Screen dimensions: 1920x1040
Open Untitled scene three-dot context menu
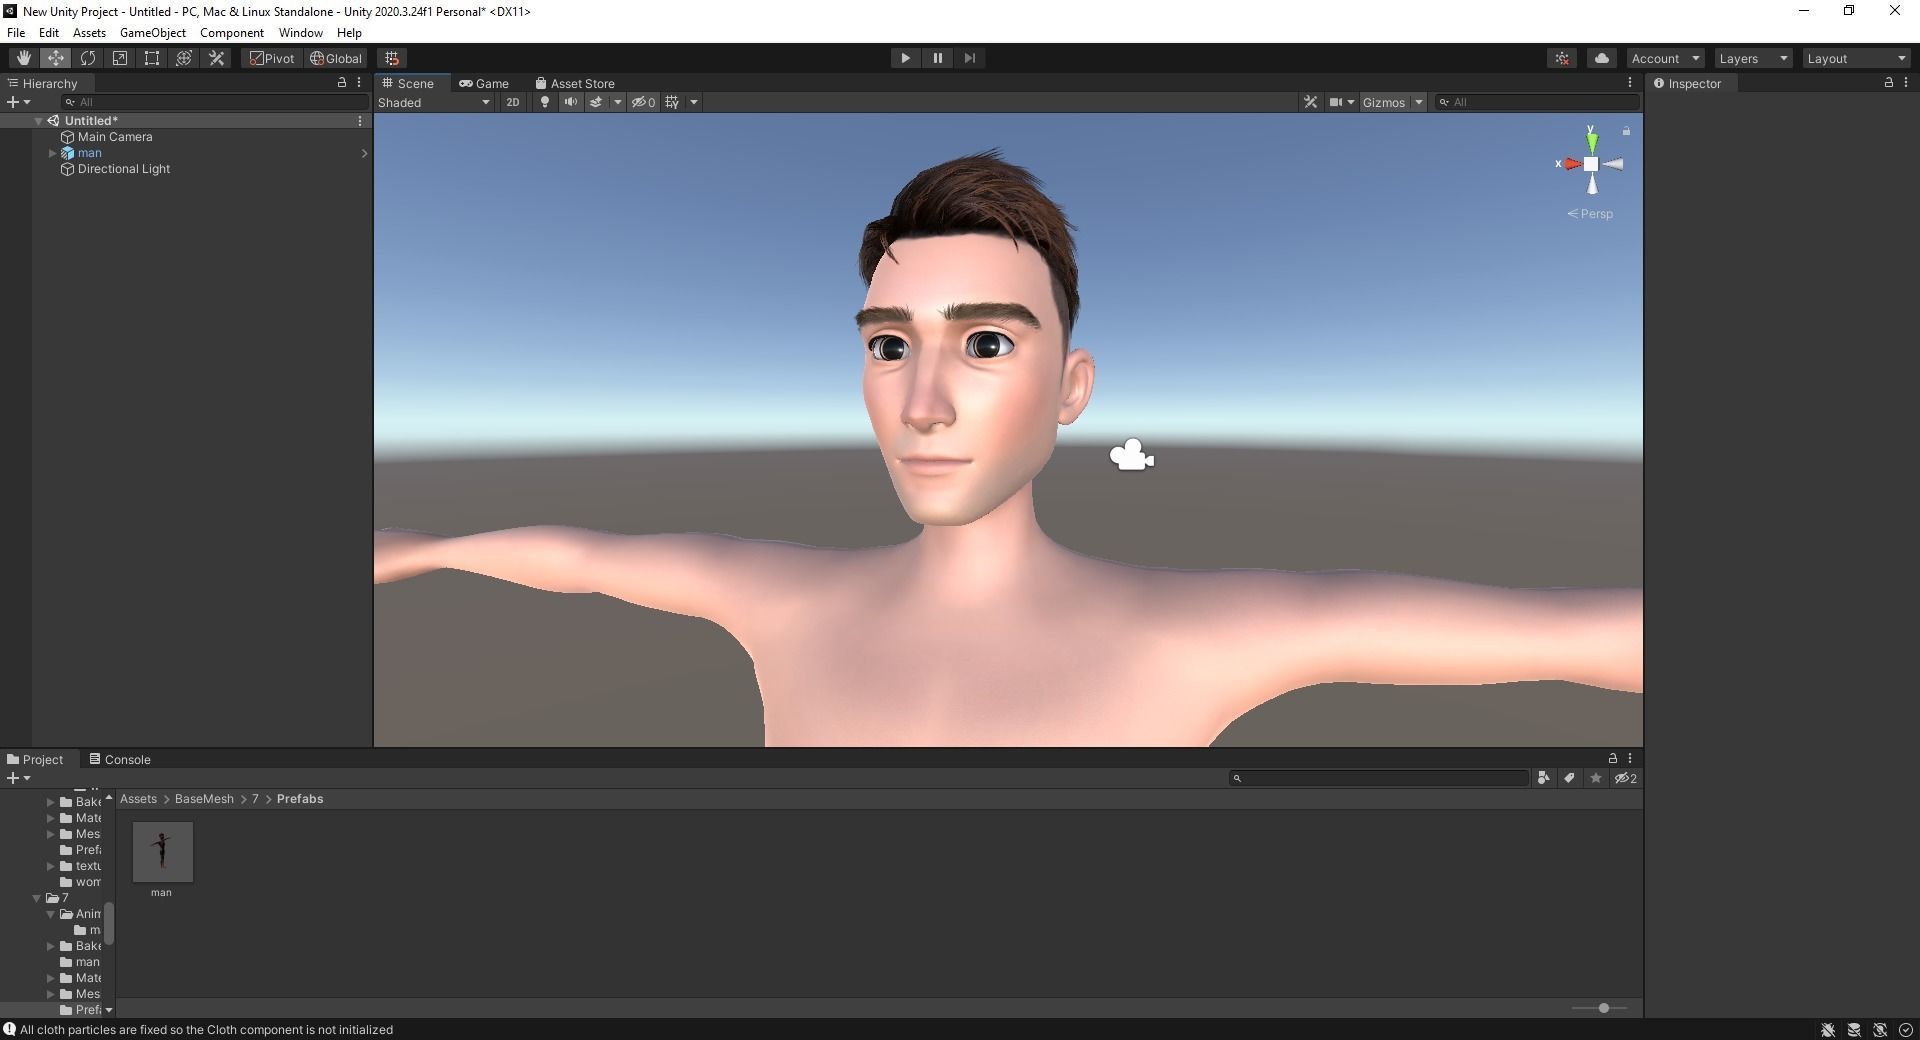pyautogui.click(x=360, y=121)
